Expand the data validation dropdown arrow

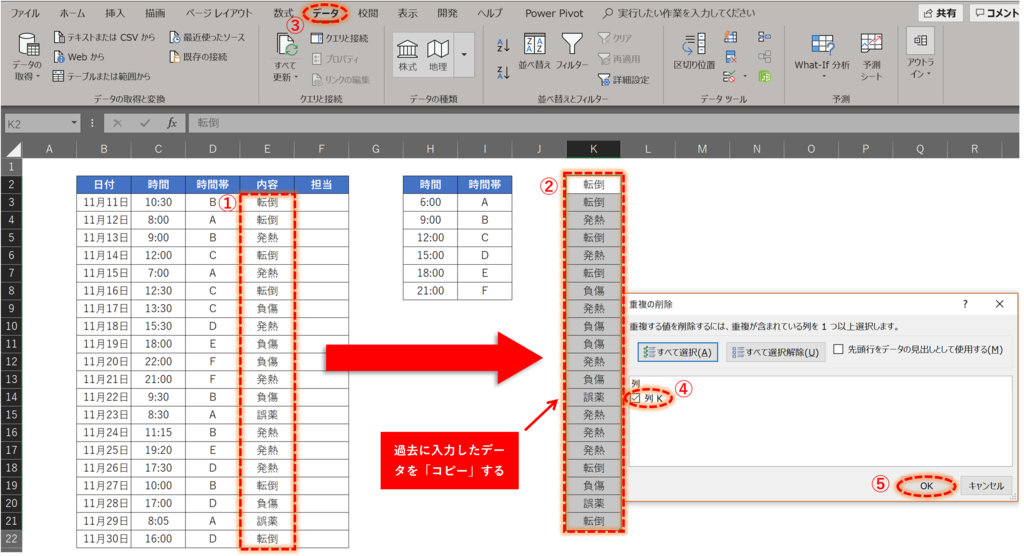point(745,77)
